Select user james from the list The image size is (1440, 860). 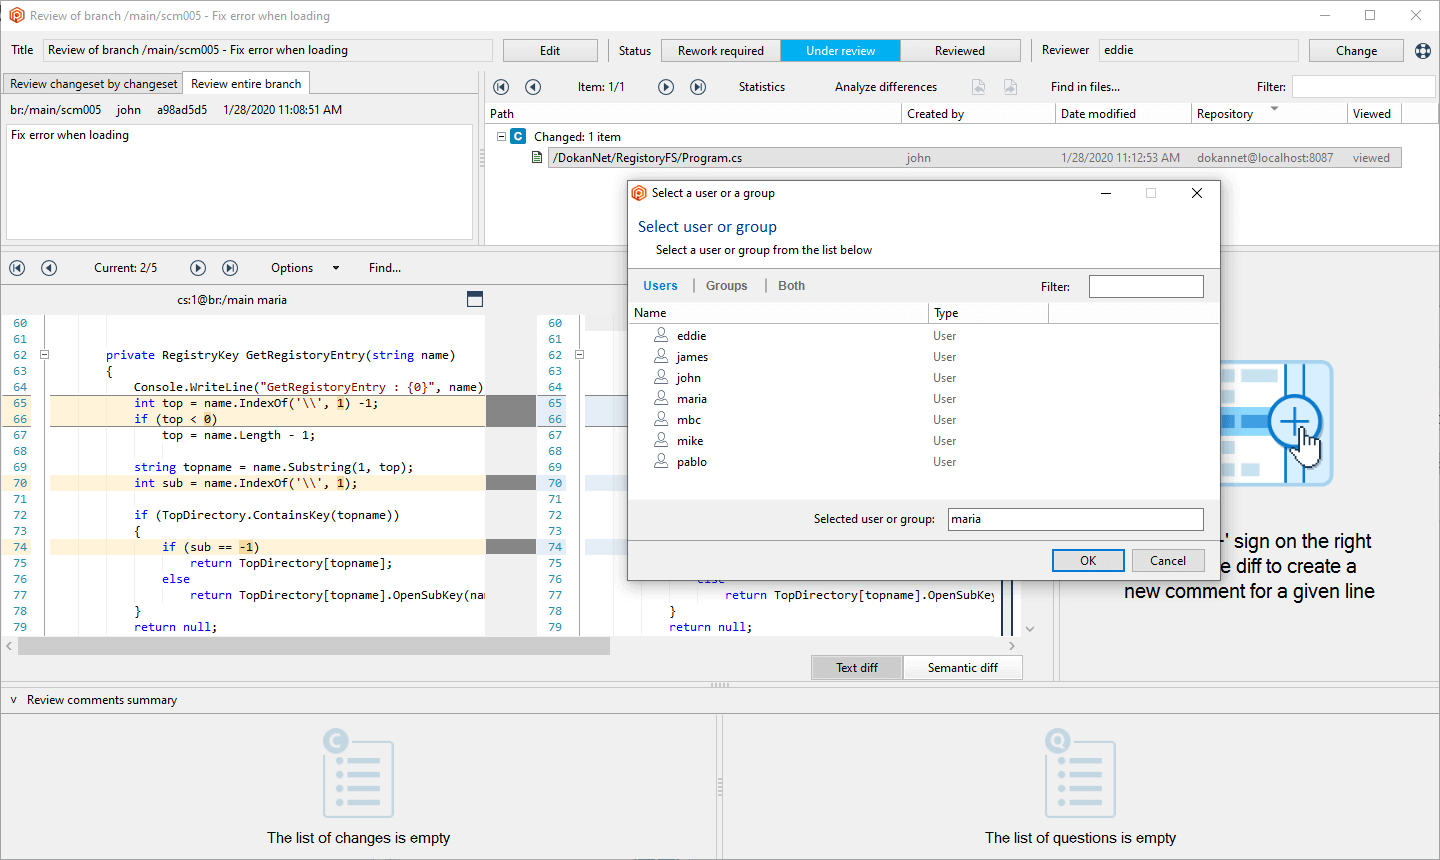click(692, 357)
